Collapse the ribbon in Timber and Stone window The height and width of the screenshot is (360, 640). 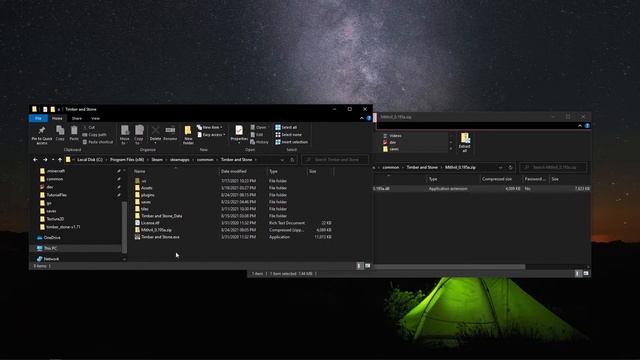point(362,118)
